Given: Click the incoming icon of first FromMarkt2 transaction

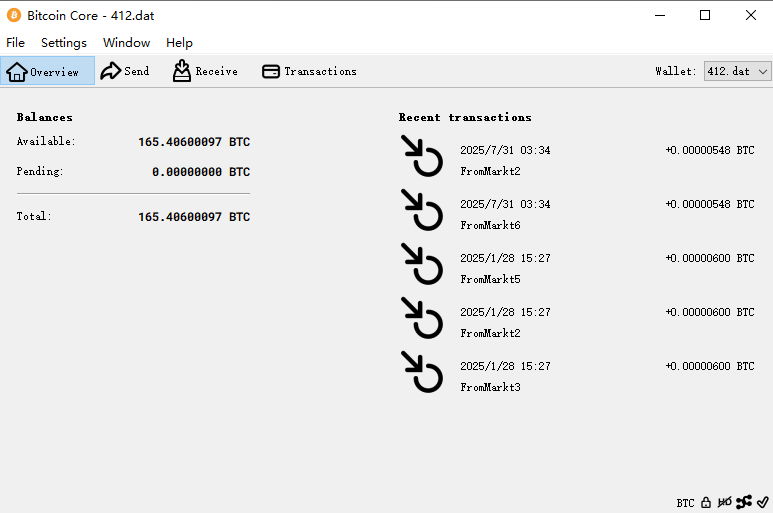Looking at the screenshot, I should pos(422,157).
